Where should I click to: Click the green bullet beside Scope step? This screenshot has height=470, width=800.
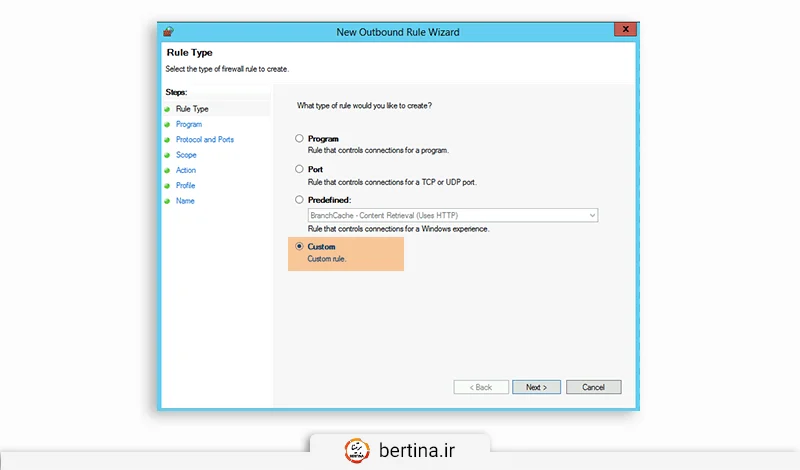167,155
